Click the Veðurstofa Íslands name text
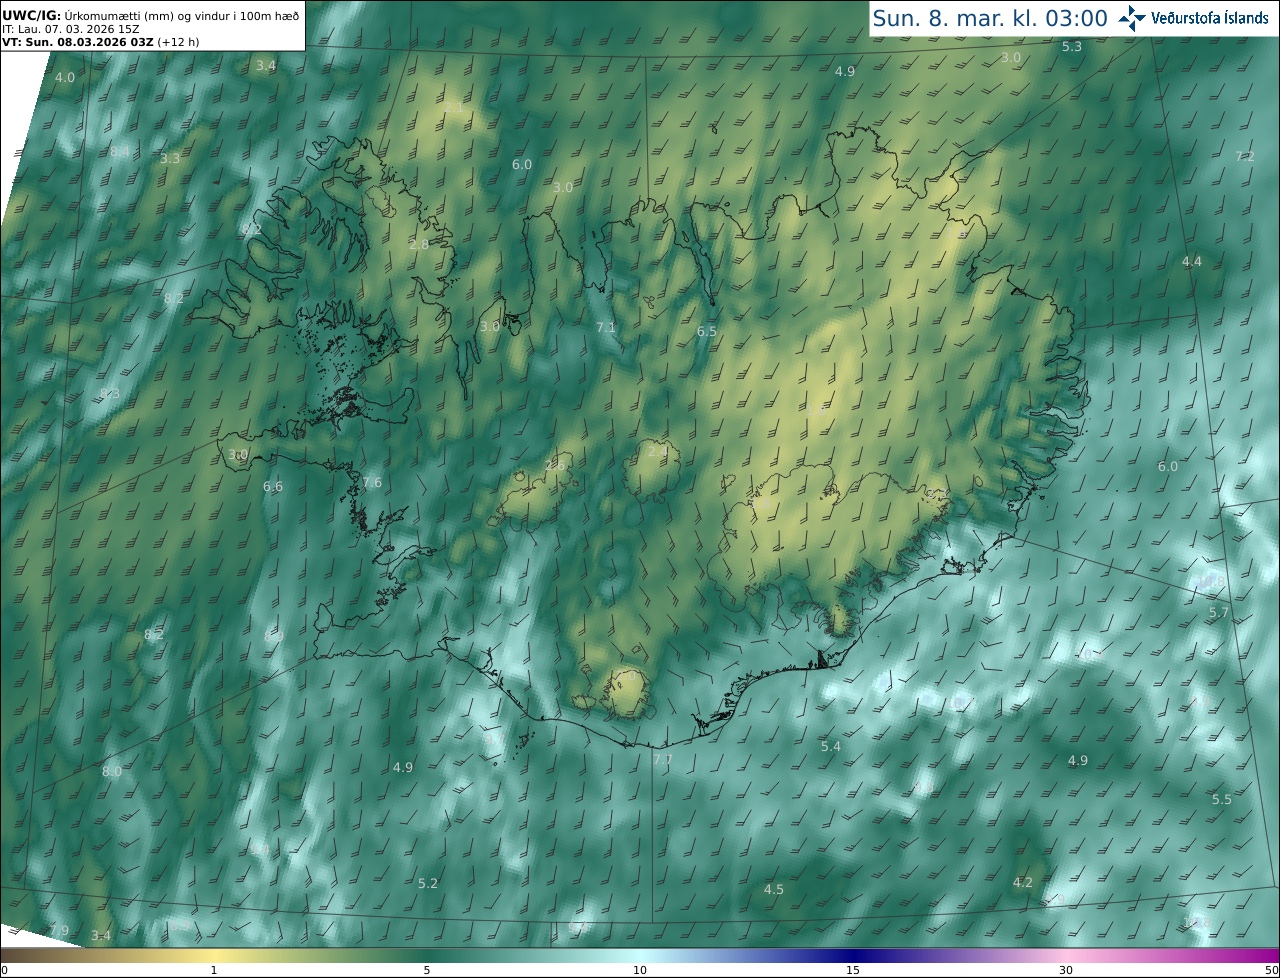1280x978 pixels. tap(1210, 18)
